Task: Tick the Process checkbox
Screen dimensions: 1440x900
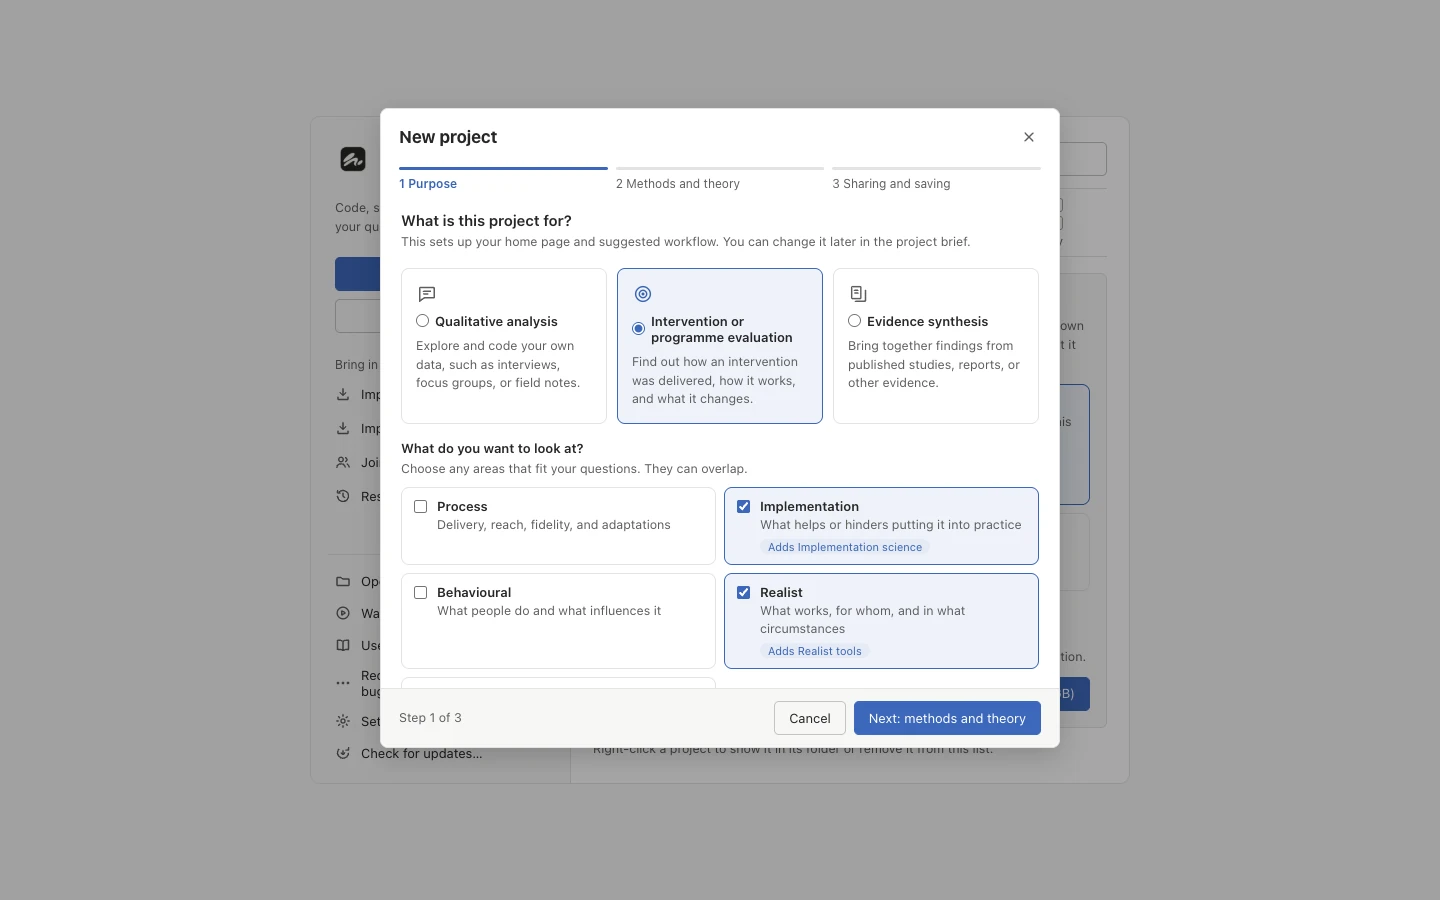Action: [421, 507]
